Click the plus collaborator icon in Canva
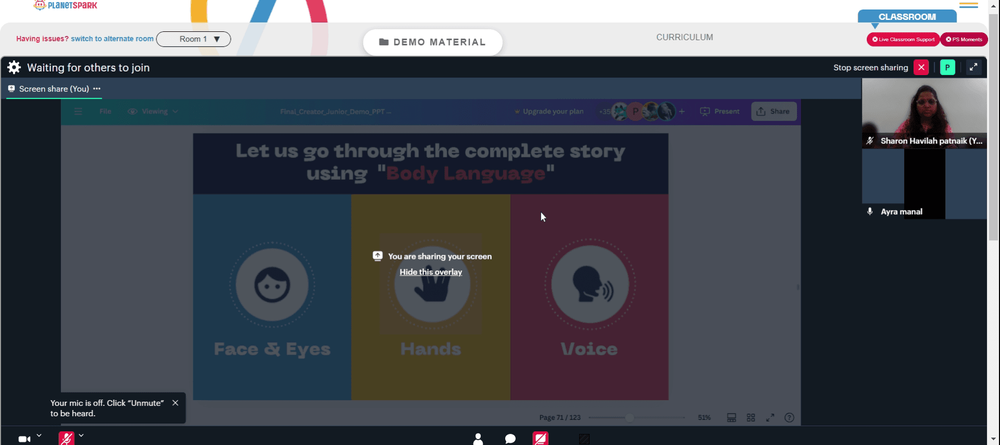The image size is (1000, 445). click(682, 112)
